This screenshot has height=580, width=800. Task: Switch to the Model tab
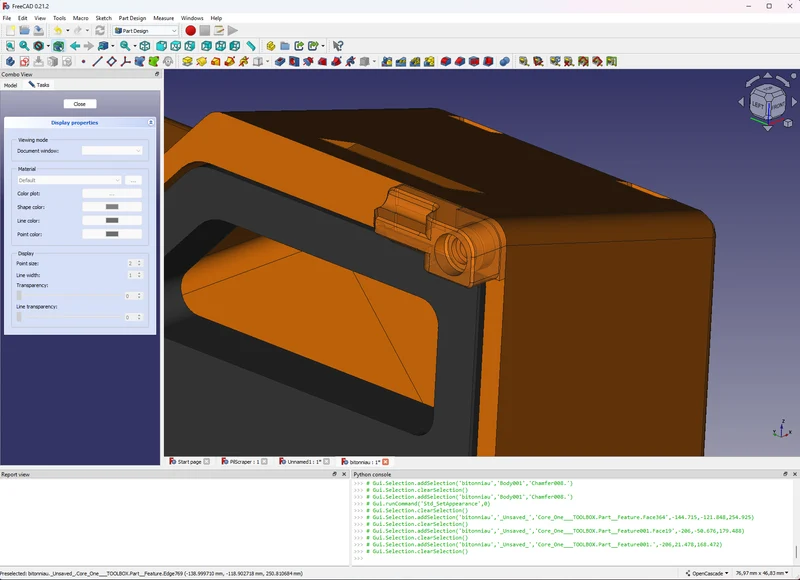(x=10, y=85)
